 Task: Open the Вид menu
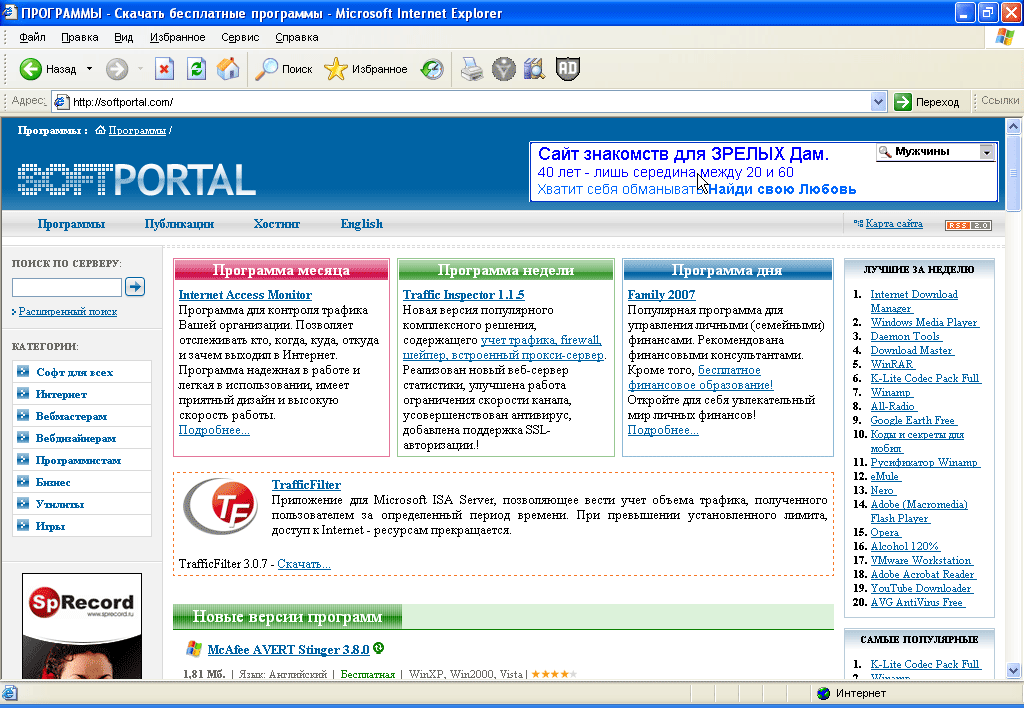click(x=123, y=37)
